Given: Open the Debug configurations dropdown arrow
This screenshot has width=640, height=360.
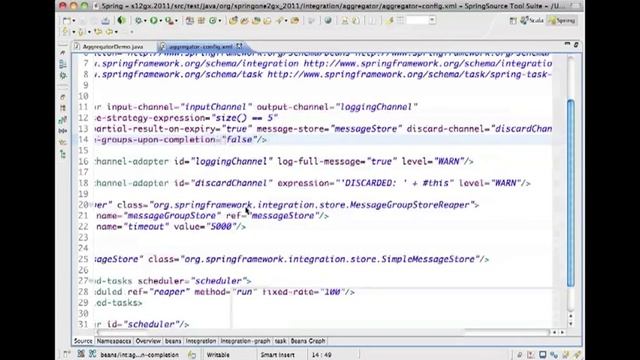Looking at the screenshot, I should pyautogui.click(x=145, y=21).
